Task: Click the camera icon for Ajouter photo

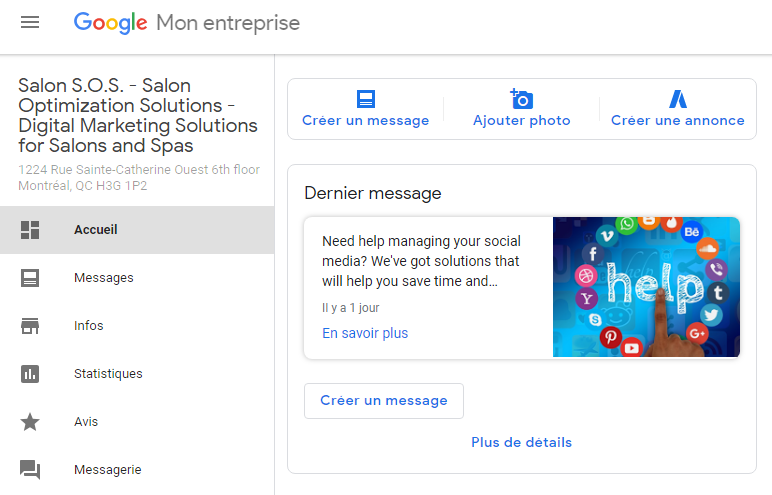Action: (521, 99)
